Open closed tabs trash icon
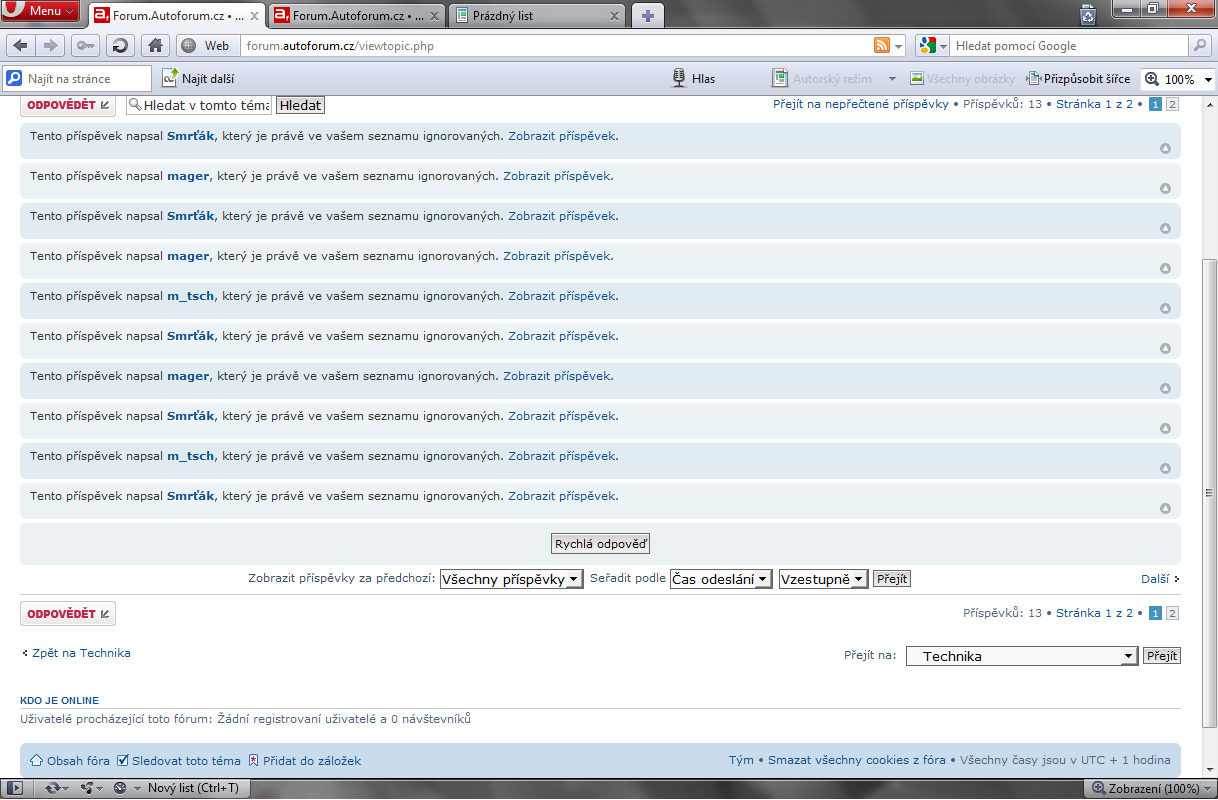Image resolution: width=1218 pixels, height=800 pixels. pyautogui.click(x=1088, y=14)
